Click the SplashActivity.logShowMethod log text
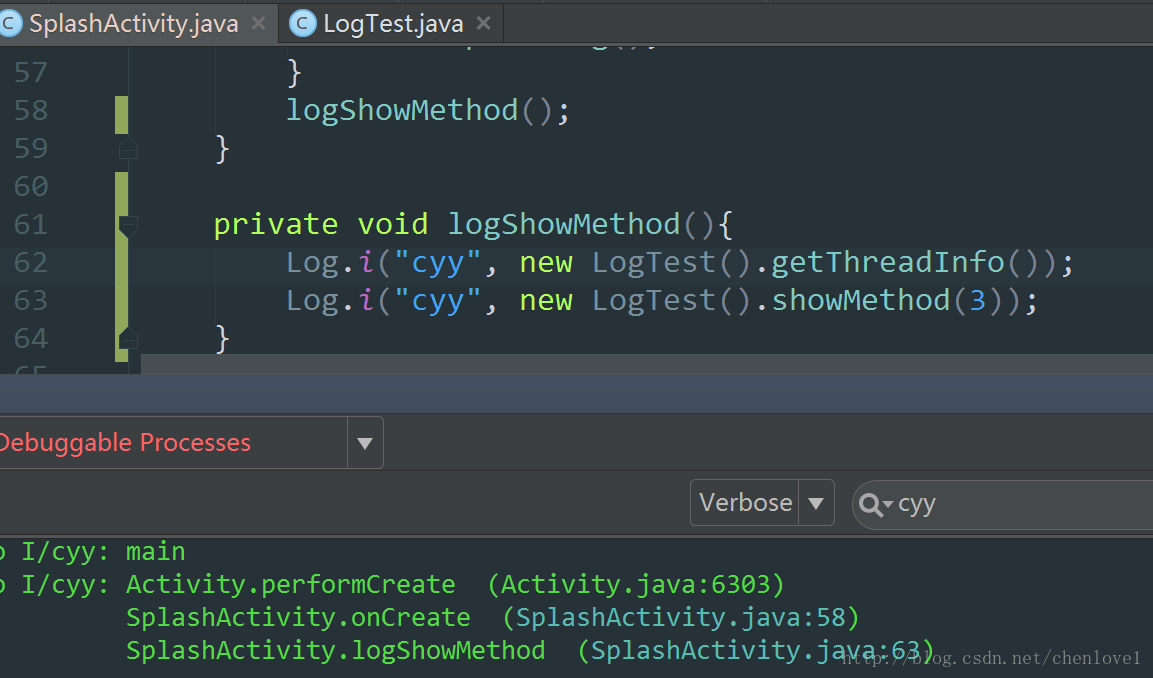 coord(335,651)
